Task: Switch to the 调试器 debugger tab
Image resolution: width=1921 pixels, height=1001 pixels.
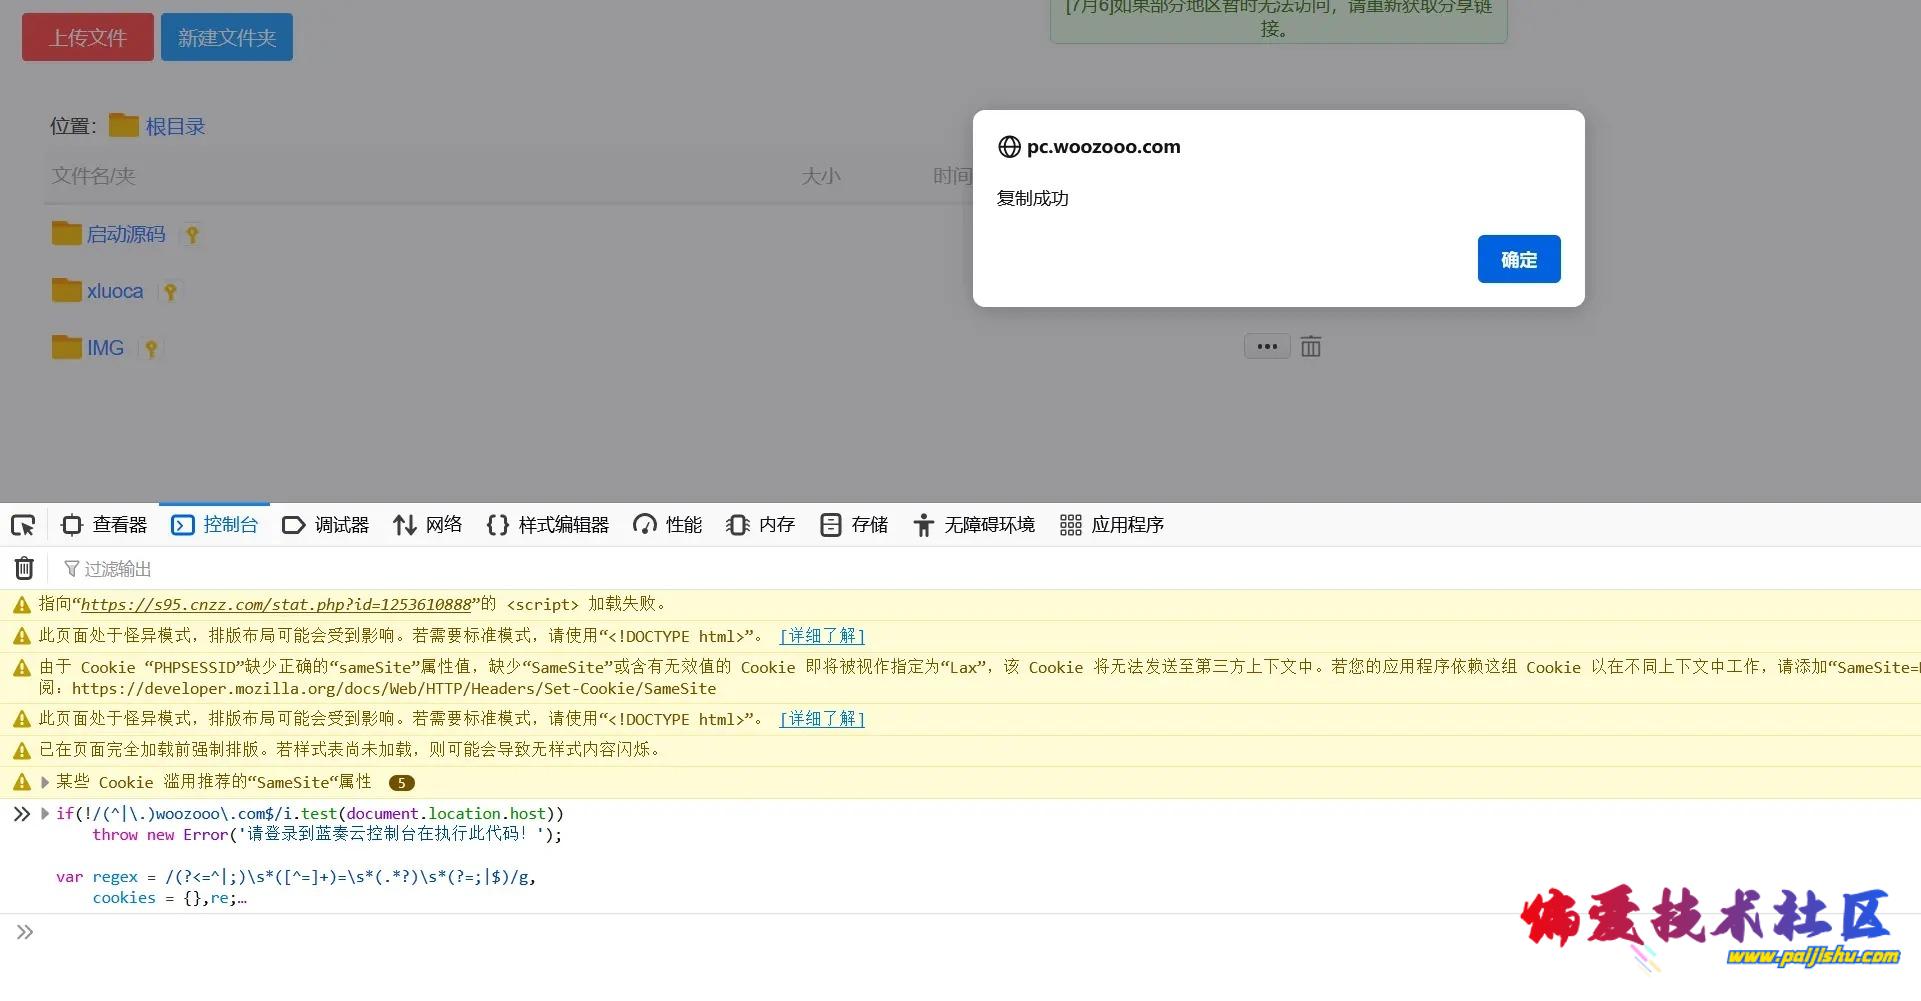Action: click(326, 525)
